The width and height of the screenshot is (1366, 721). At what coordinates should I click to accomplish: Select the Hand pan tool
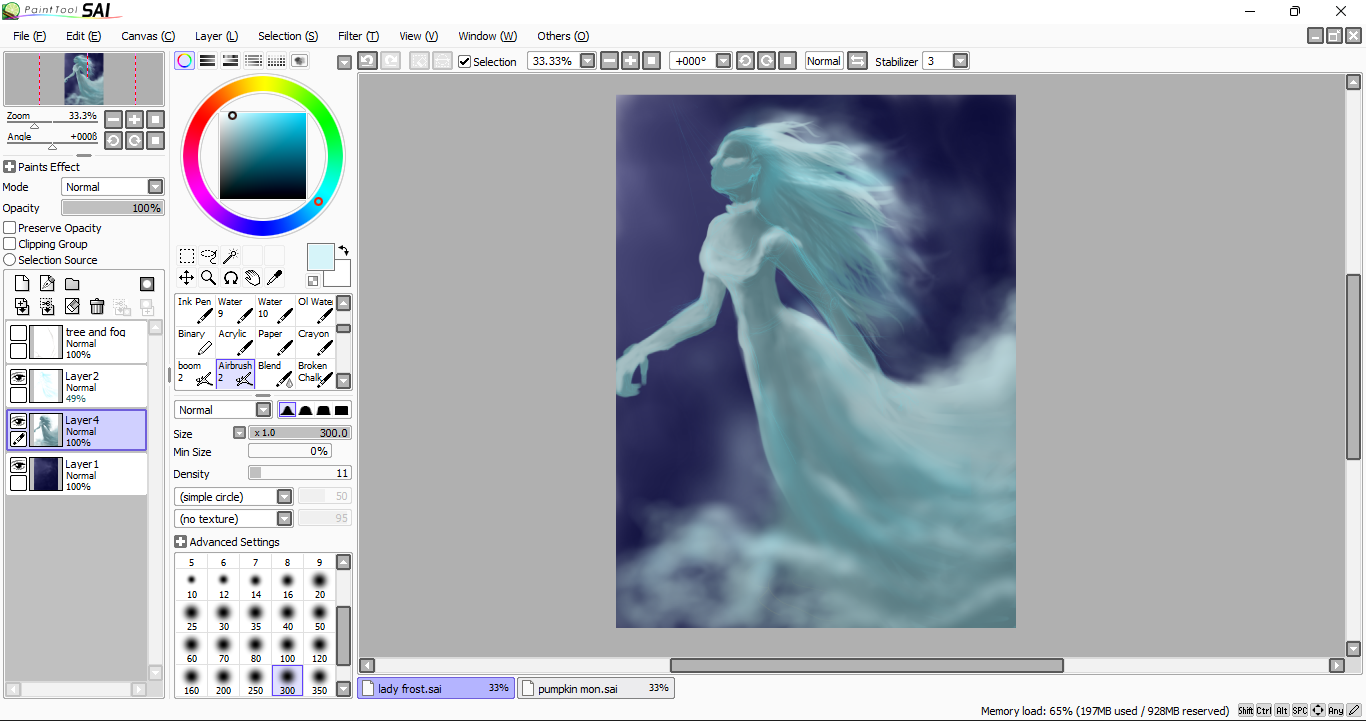tap(253, 278)
